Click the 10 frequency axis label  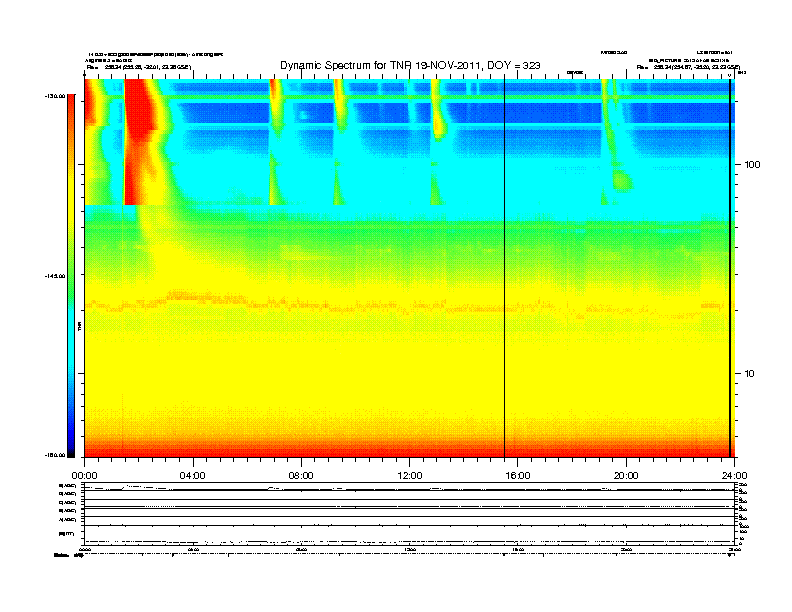pyautogui.click(x=750, y=374)
